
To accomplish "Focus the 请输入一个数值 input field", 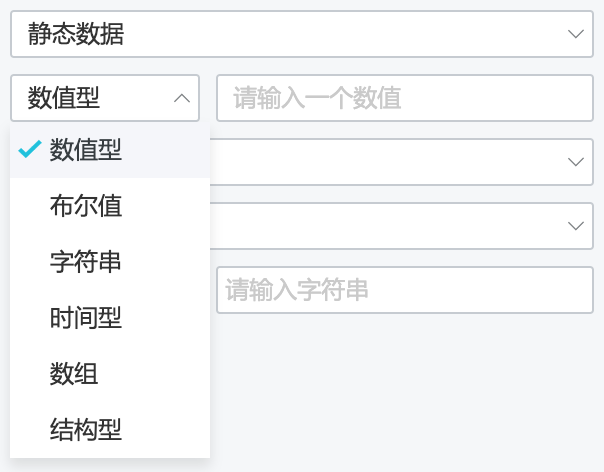I will [405, 98].
